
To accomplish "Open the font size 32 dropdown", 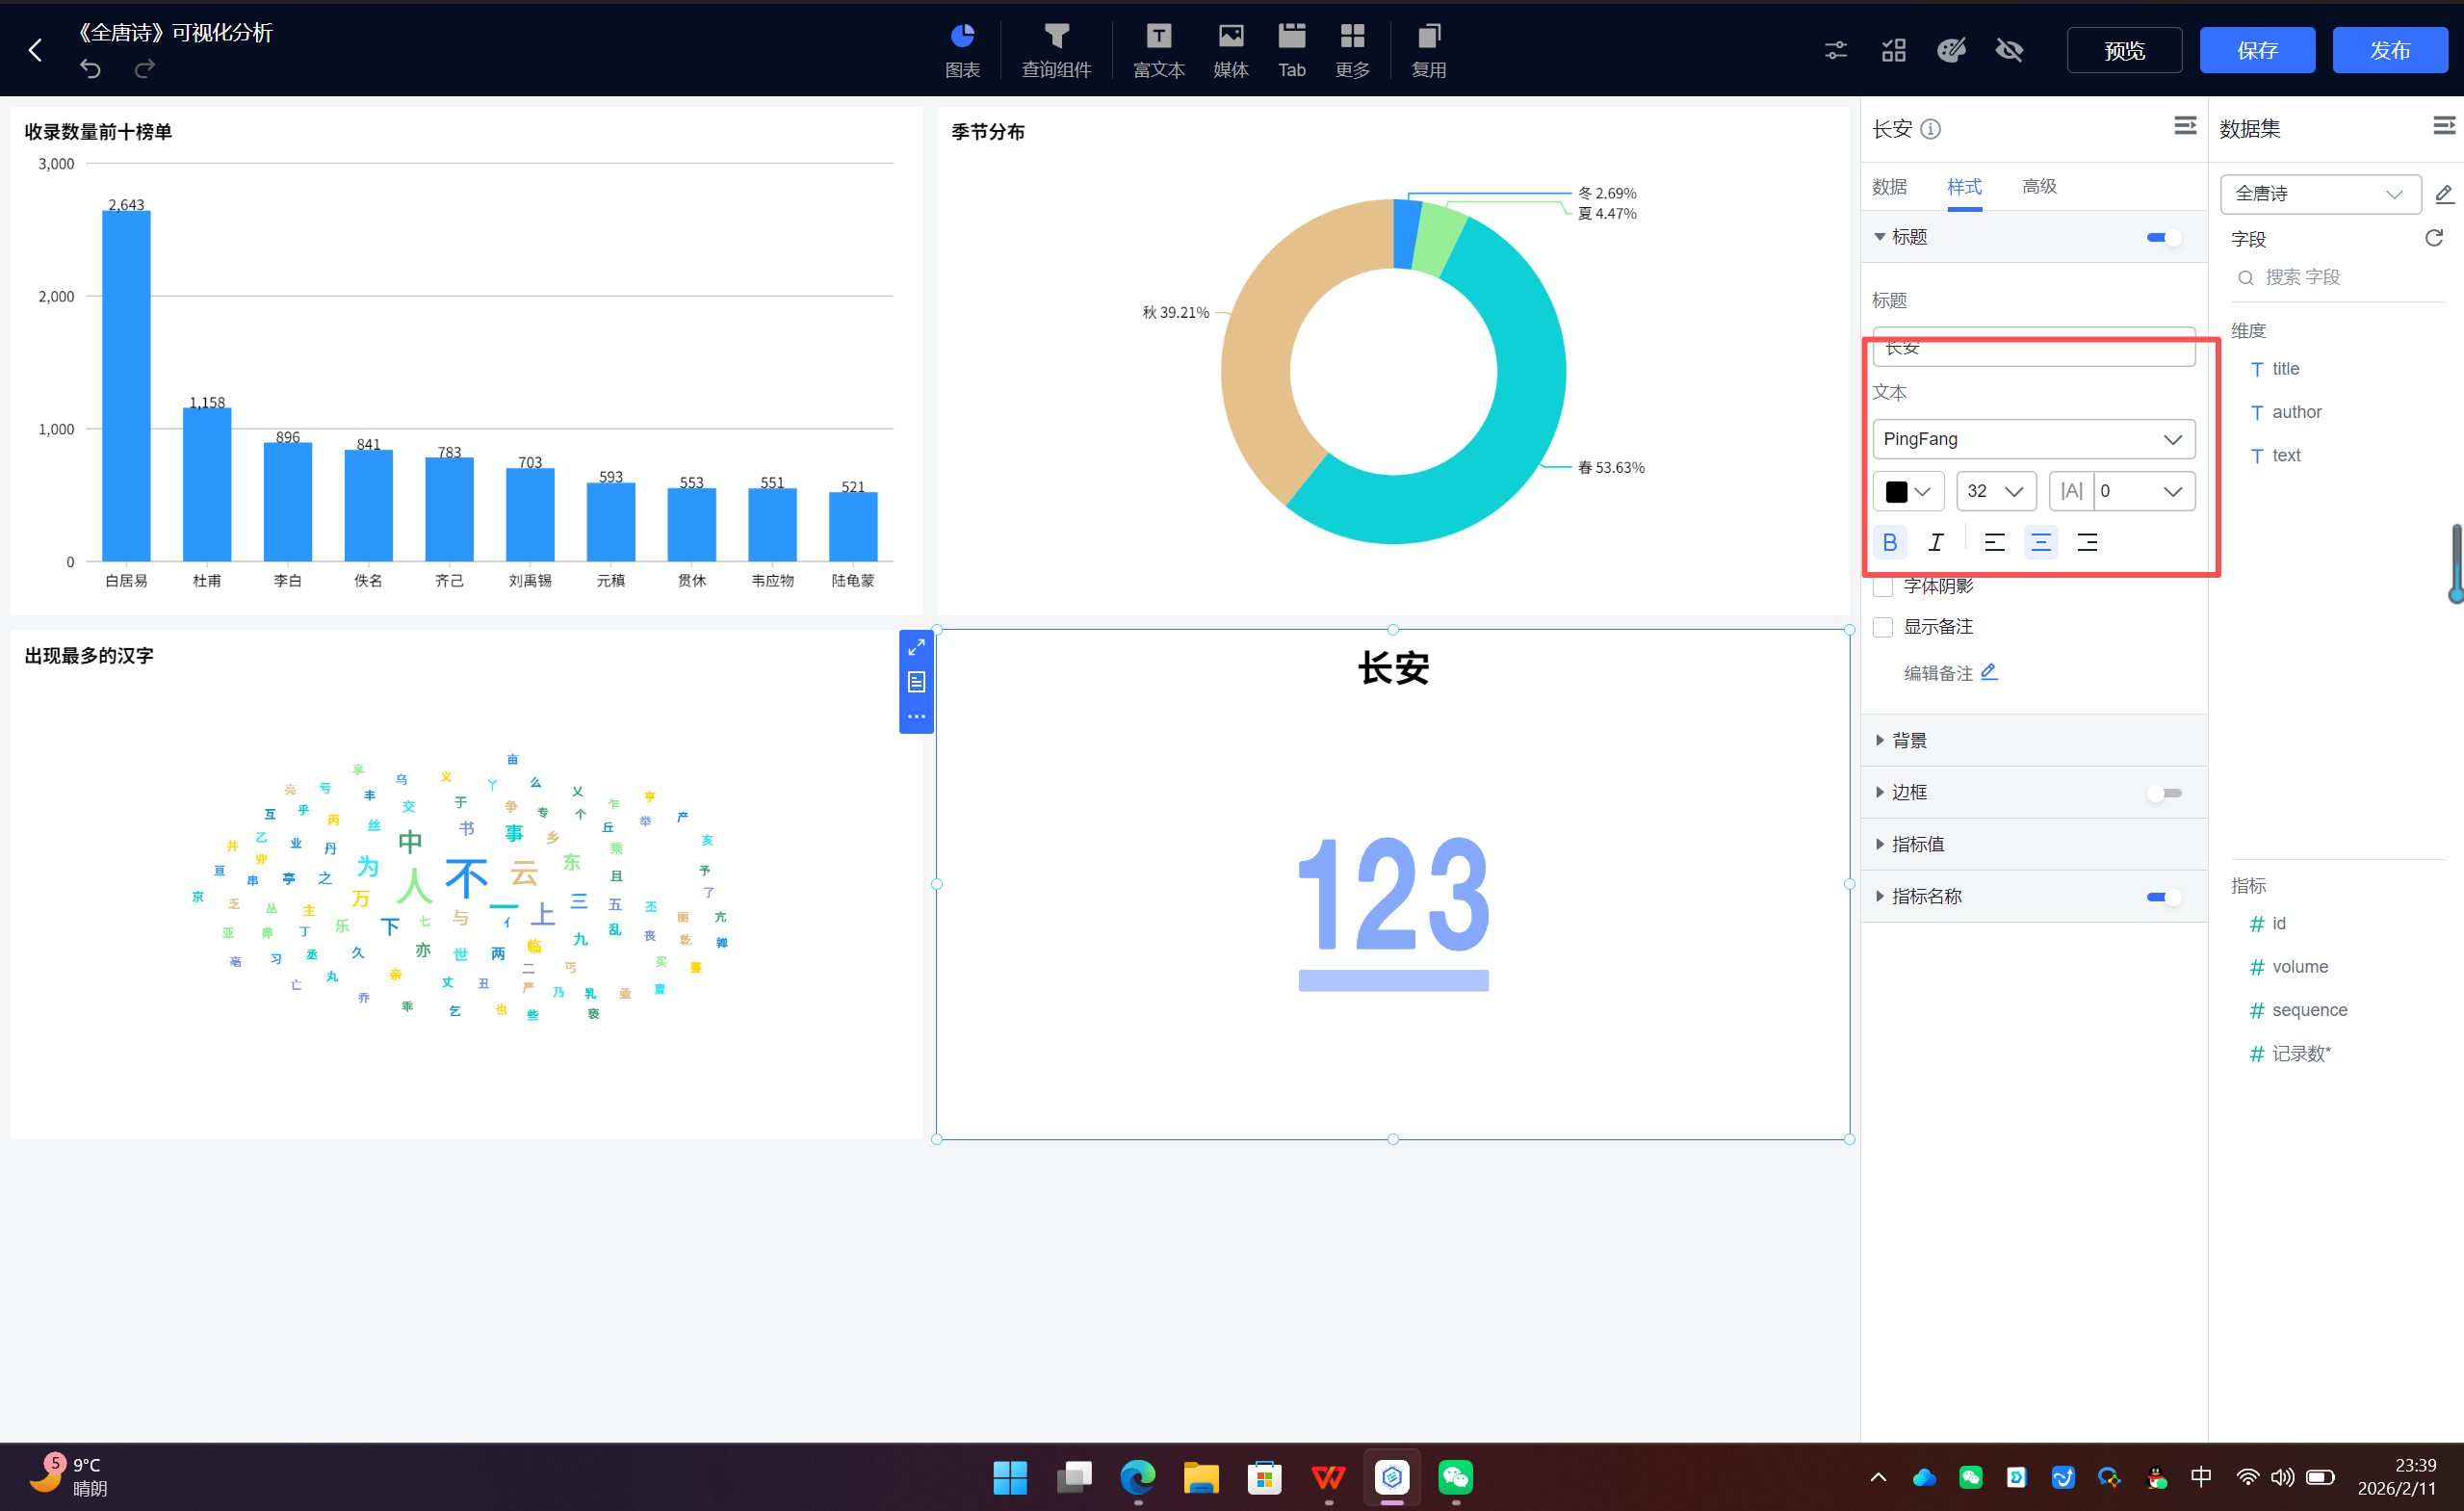I will coord(1995,491).
